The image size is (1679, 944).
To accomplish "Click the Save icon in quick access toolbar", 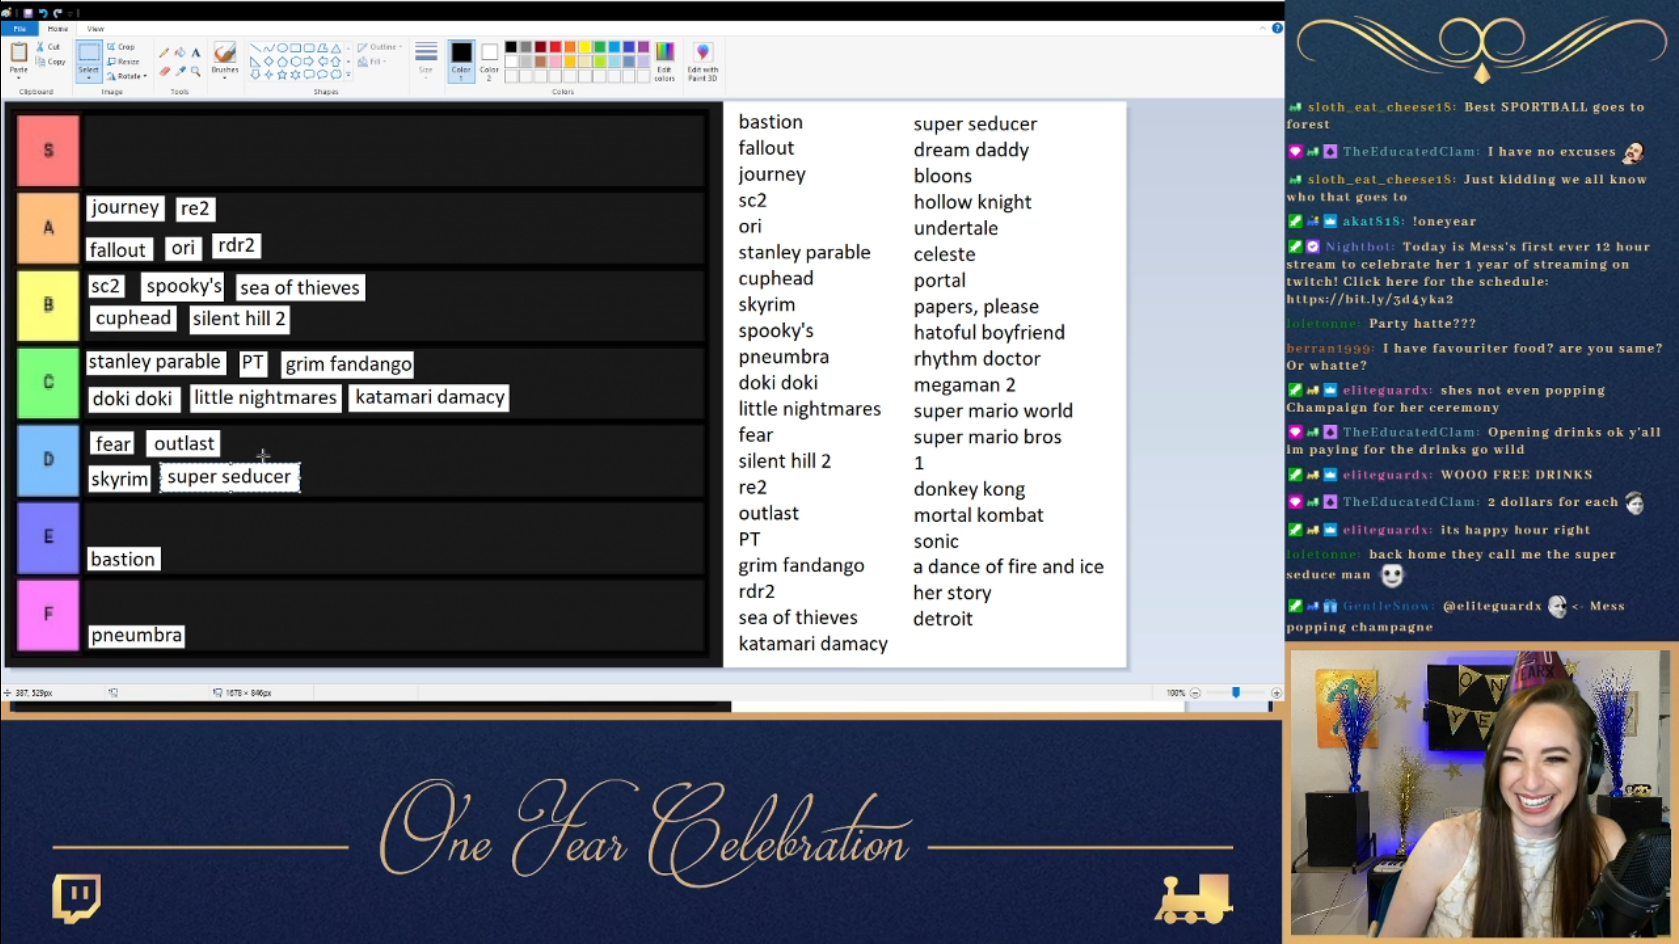I will click(28, 13).
